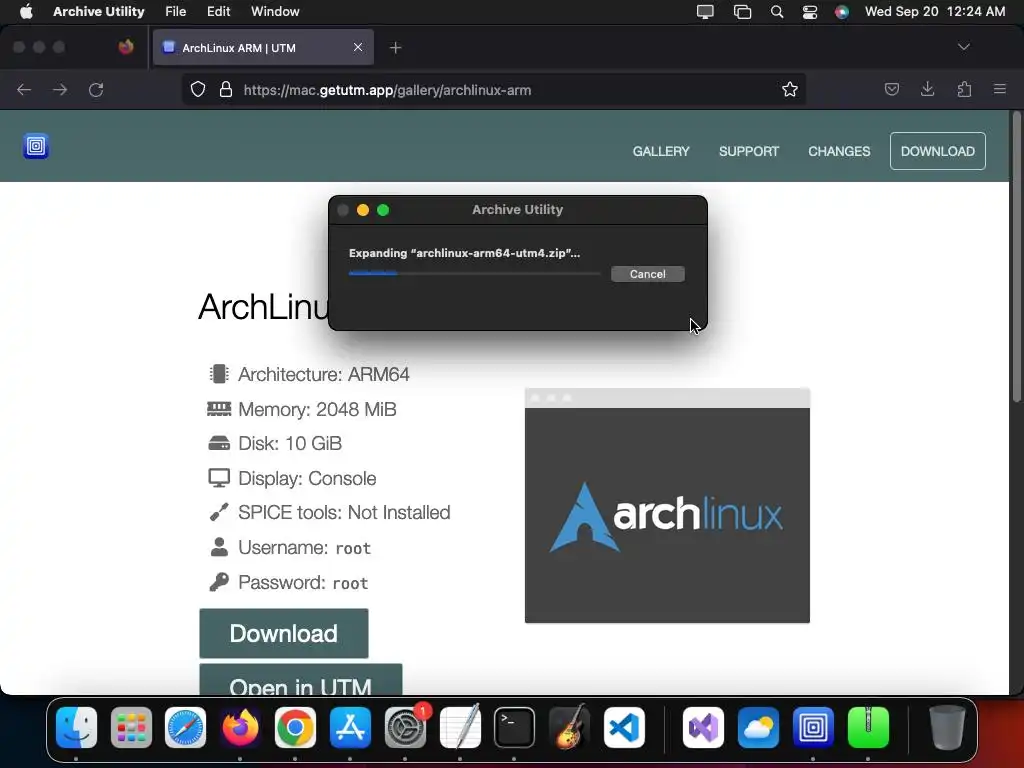Open SUPPORT in site navigation
Image resolution: width=1024 pixels, height=768 pixels.
click(x=749, y=152)
